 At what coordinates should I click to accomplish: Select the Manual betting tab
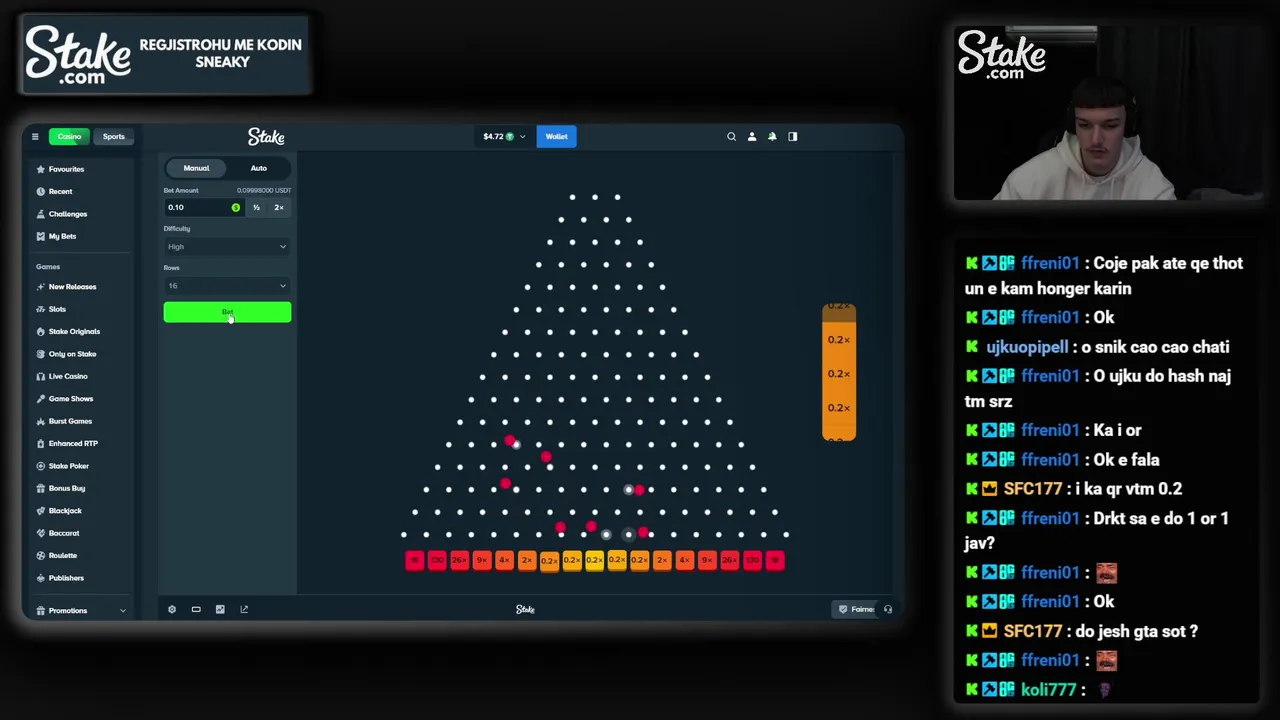coord(196,168)
